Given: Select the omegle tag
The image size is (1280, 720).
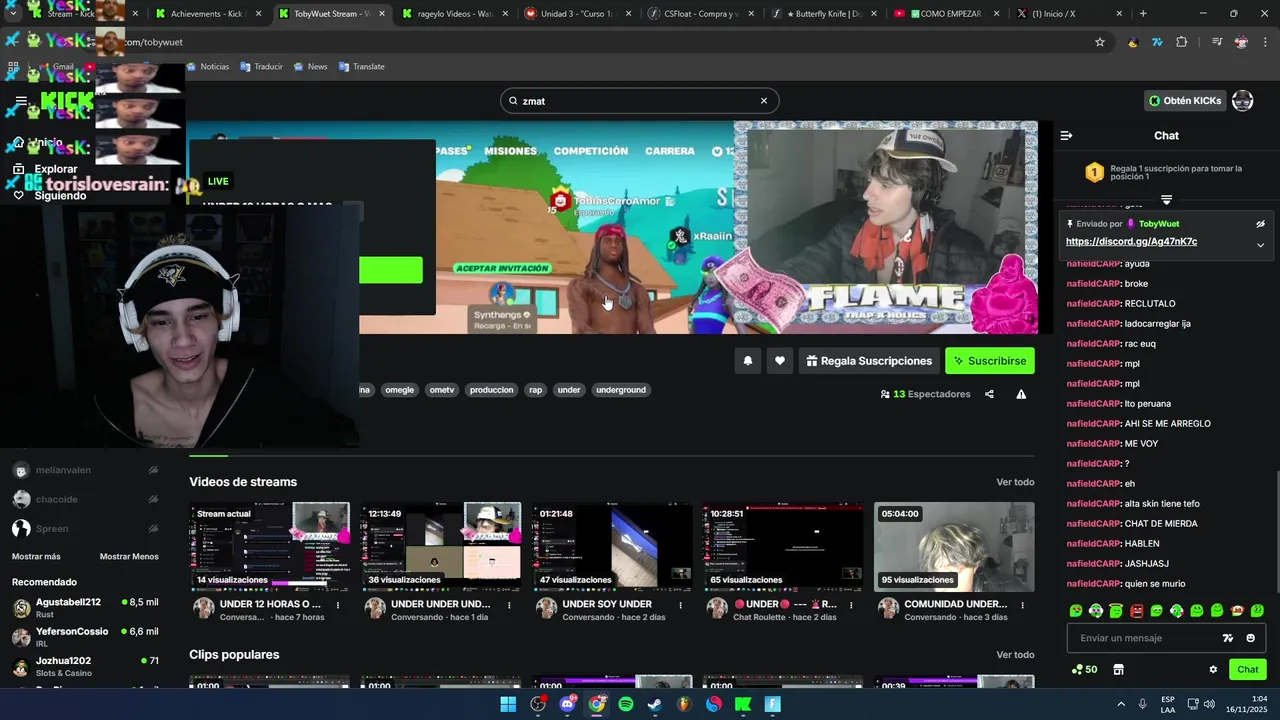Looking at the screenshot, I should pyautogui.click(x=399, y=390).
